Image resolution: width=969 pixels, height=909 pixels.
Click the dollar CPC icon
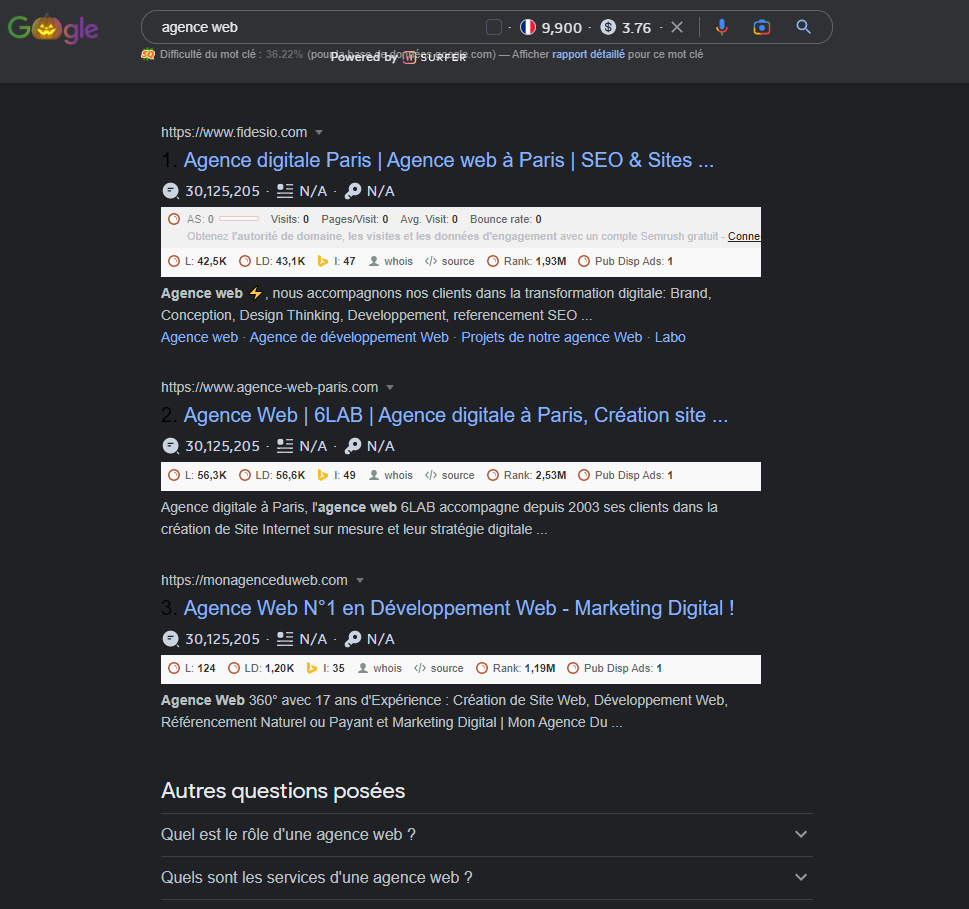(x=608, y=27)
